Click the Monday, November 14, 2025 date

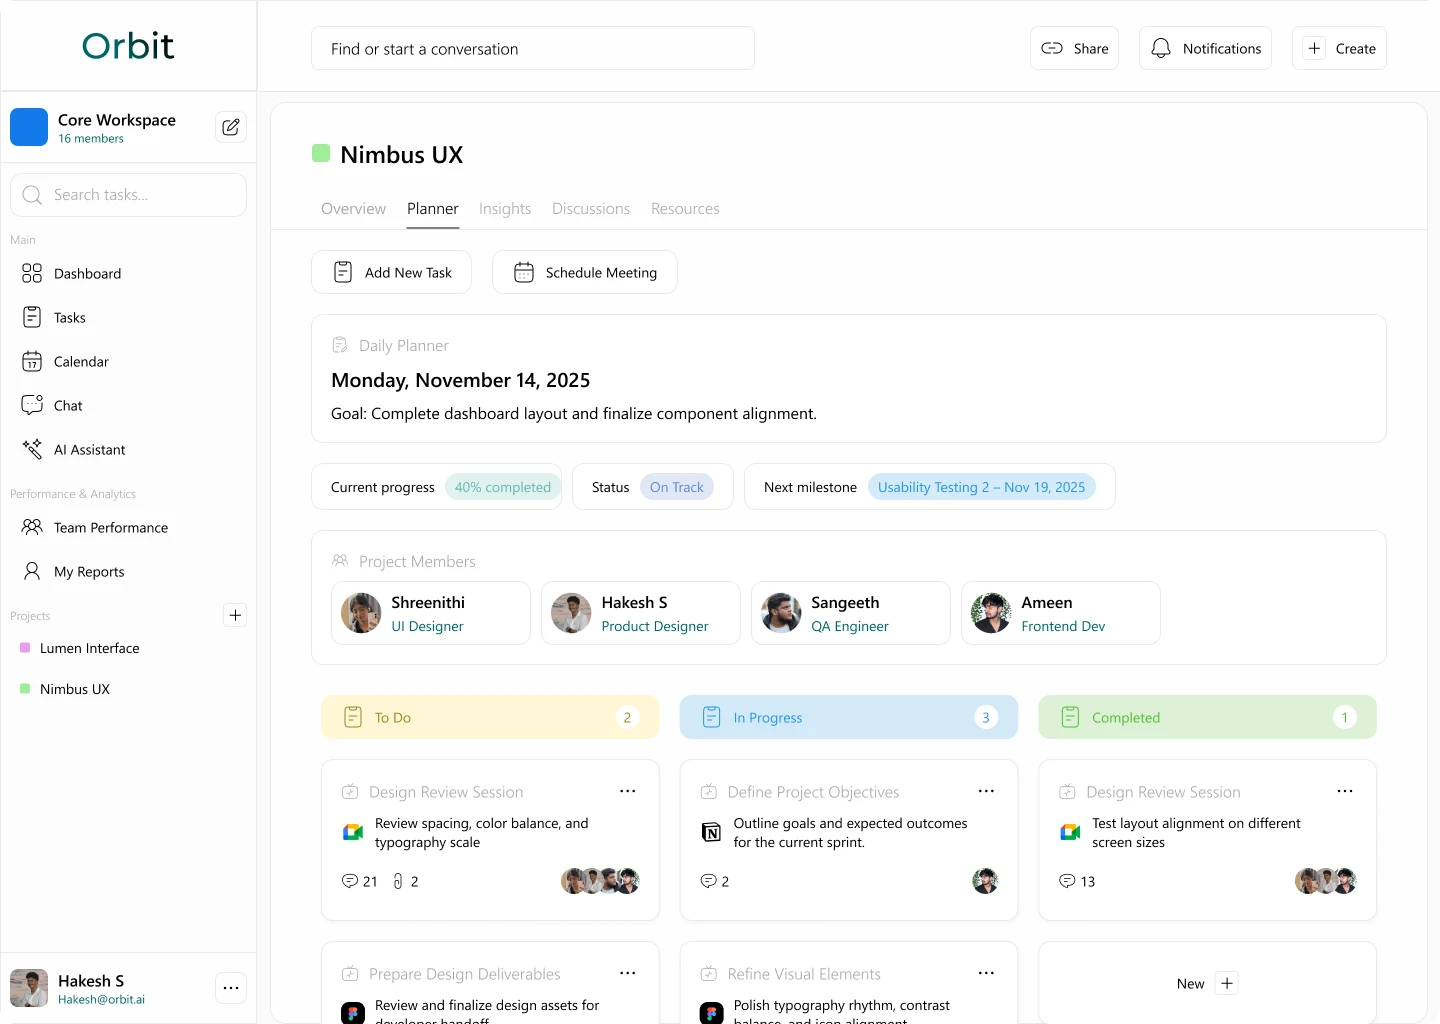pos(460,380)
